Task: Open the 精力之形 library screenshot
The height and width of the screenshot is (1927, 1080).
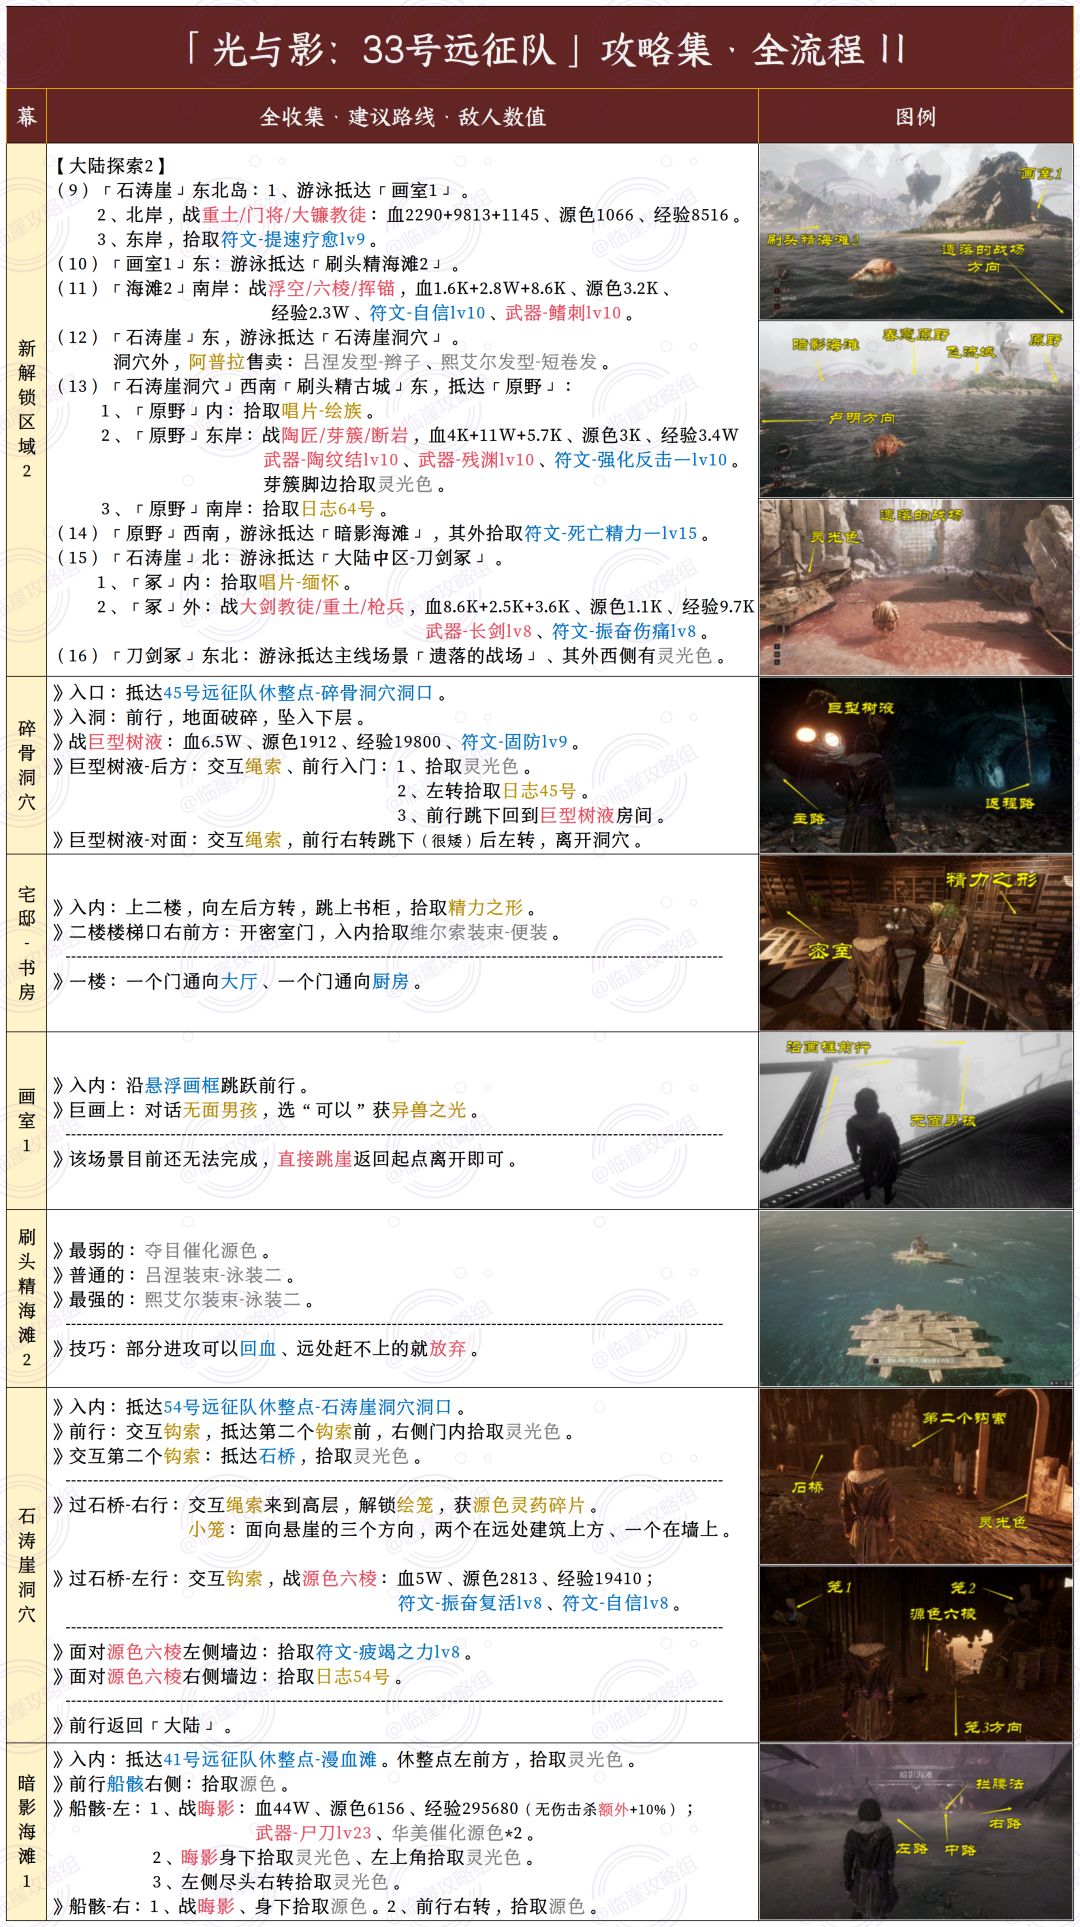Action: (916, 943)
